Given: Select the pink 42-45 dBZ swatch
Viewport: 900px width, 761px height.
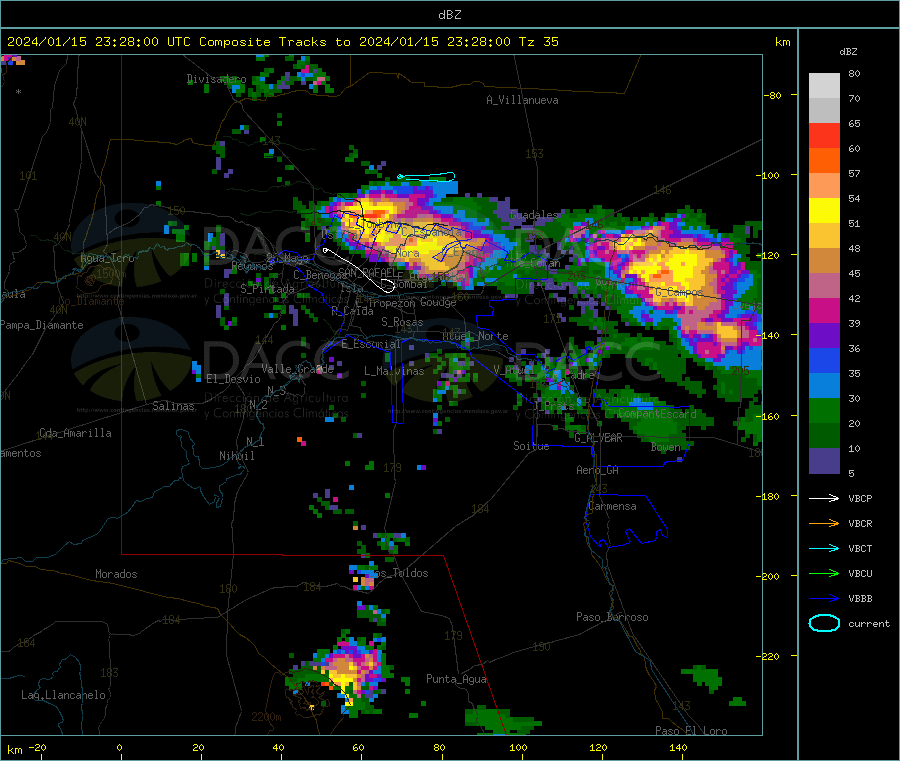Looking at the screenshot, I should coord(824,286).
